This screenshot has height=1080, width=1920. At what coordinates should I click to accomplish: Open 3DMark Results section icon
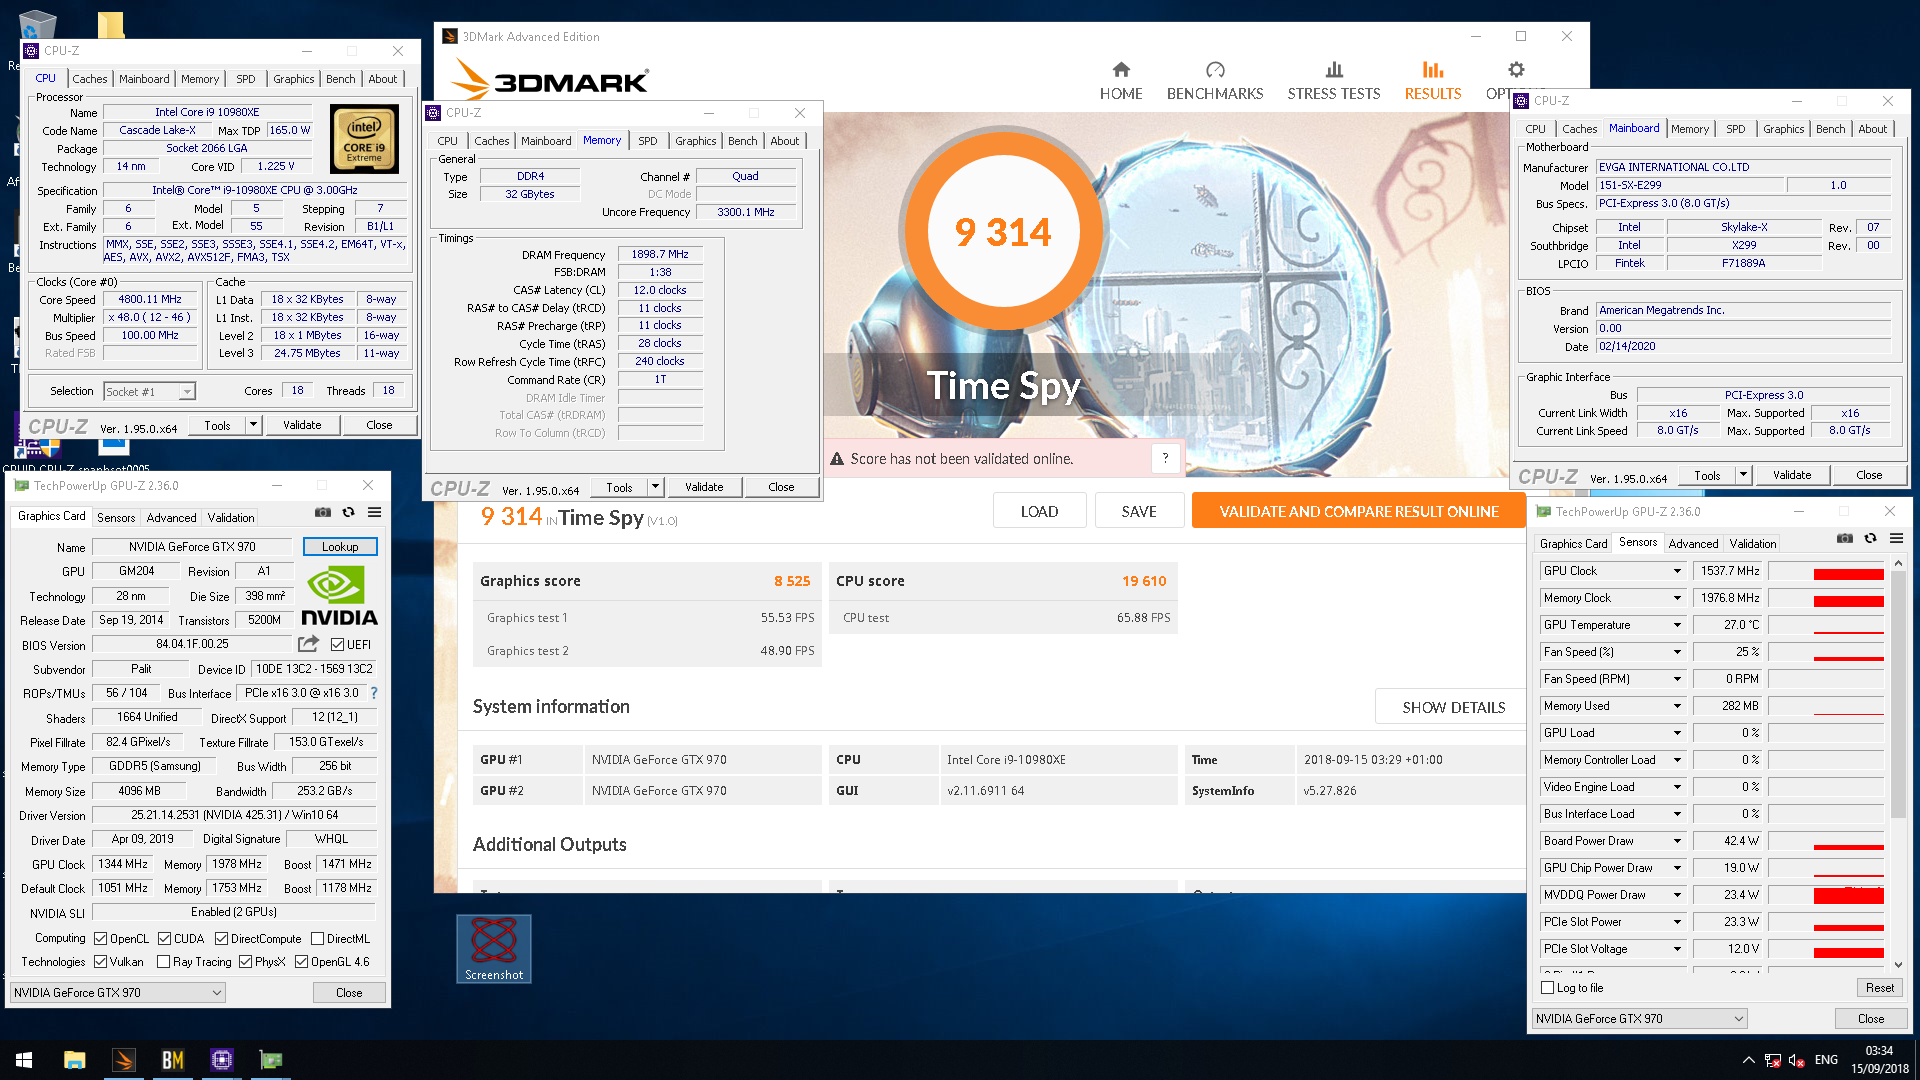point(1433,70)
